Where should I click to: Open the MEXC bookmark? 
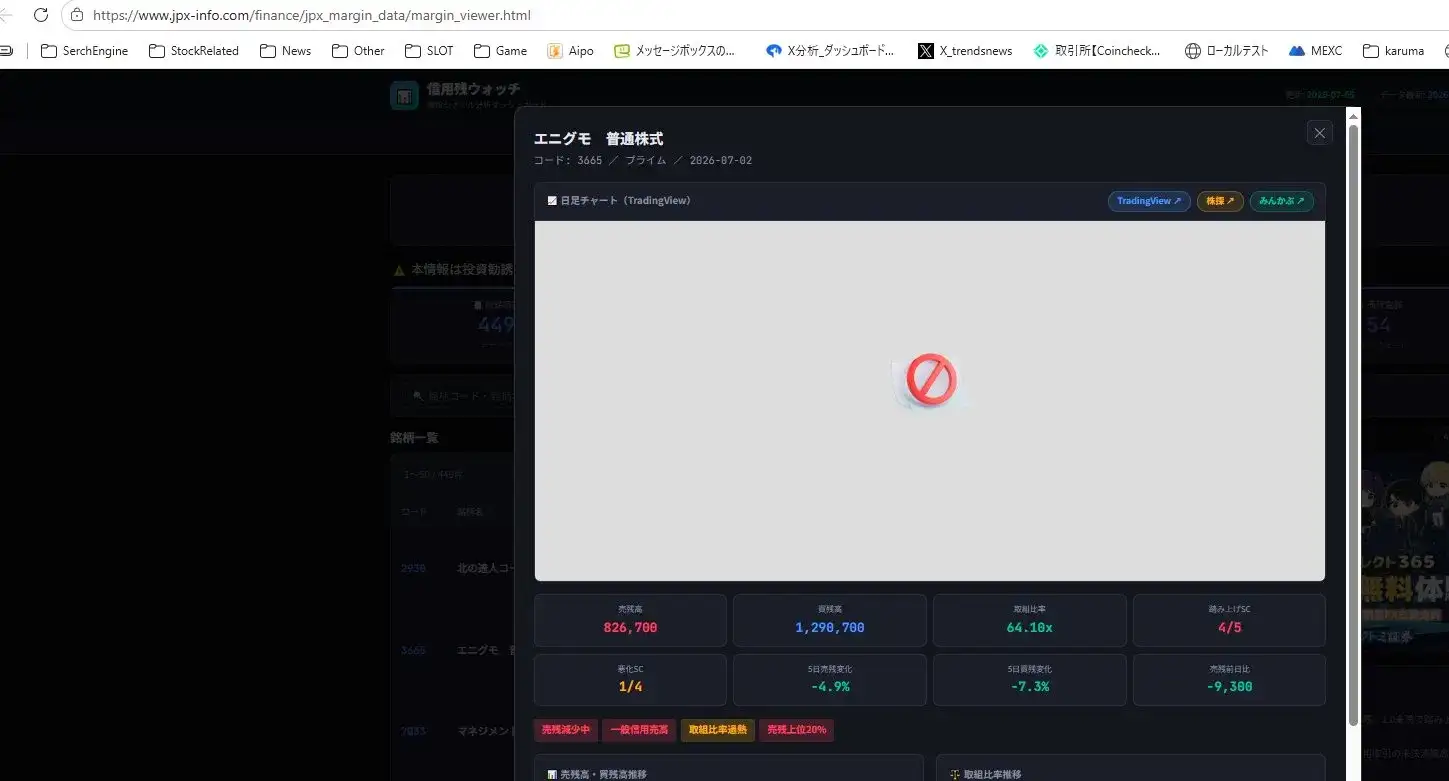pos(1315,51)
